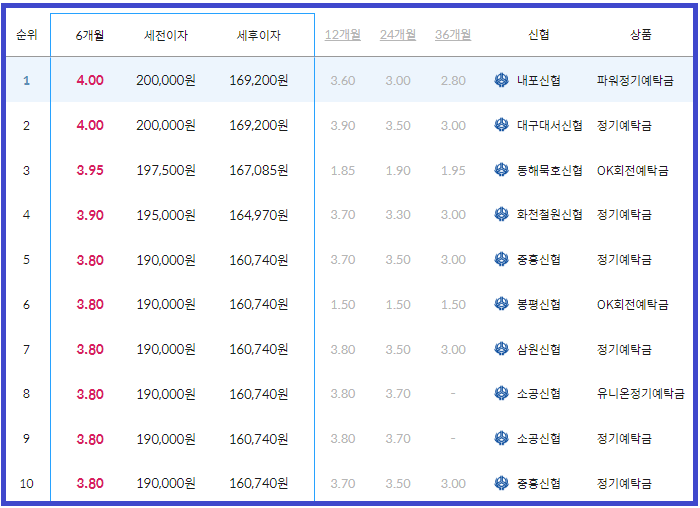This screenshot has width=700, height=508.
Task: Open the 소공신협 name in rank 8 row
Action: [x=538, y=394]
